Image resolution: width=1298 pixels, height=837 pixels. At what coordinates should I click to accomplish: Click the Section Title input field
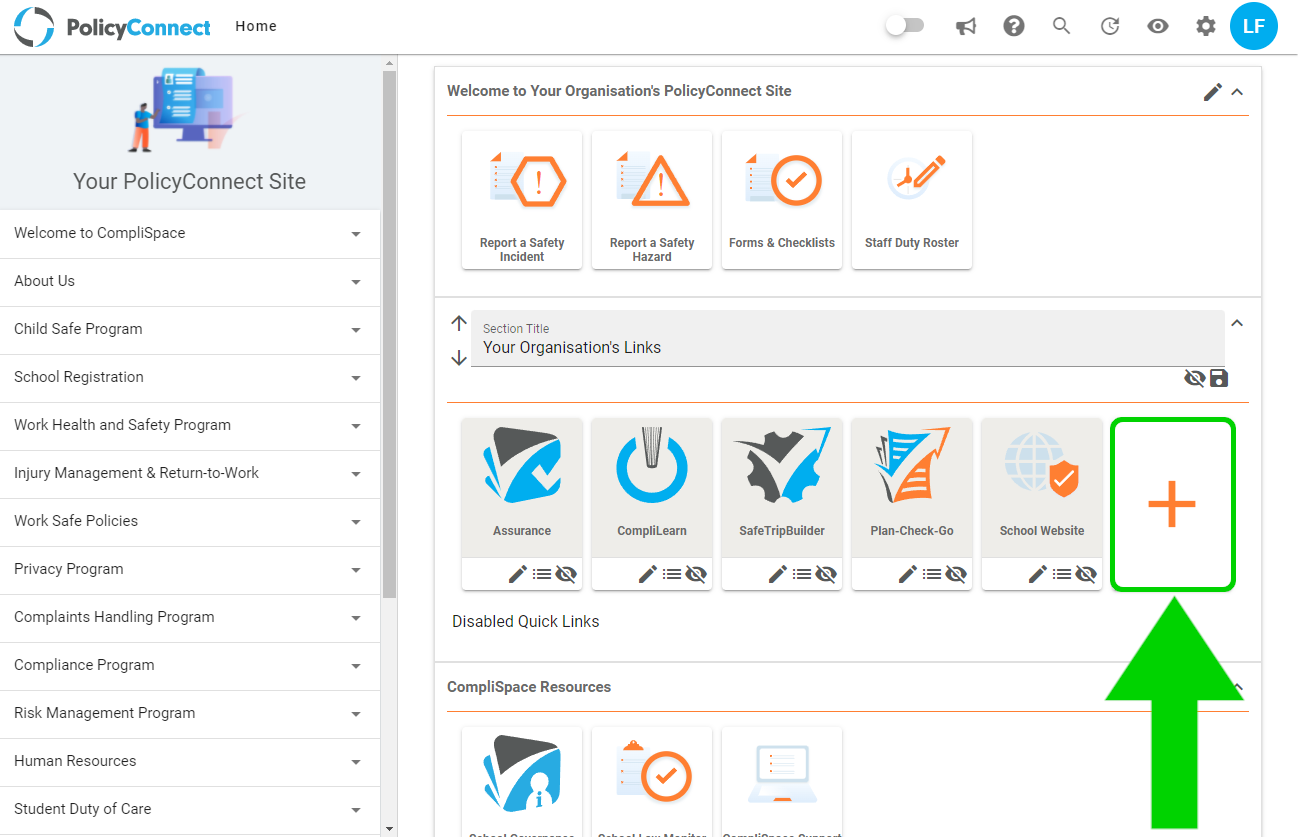[x=848, y=338]
